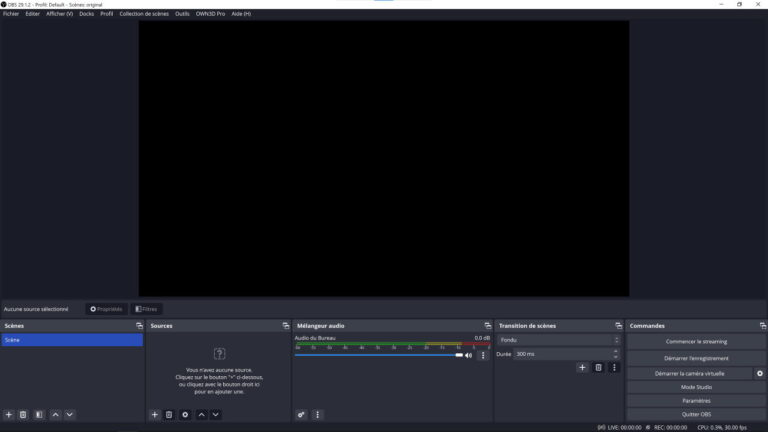The width and height of the screenshot is (768, 432).
Task: Mute Audio du Bureau speaker icon
Action: (x=468, y=355)
